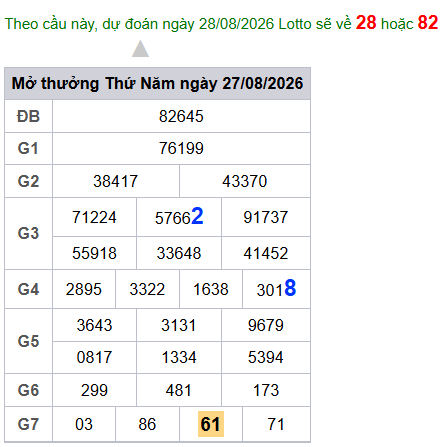Screen dimensions: 447x447
Task: Click the header 'Mở thưởng Thứ Năm ngày 27/08/2026'
Action: click(x=157, y=83)
